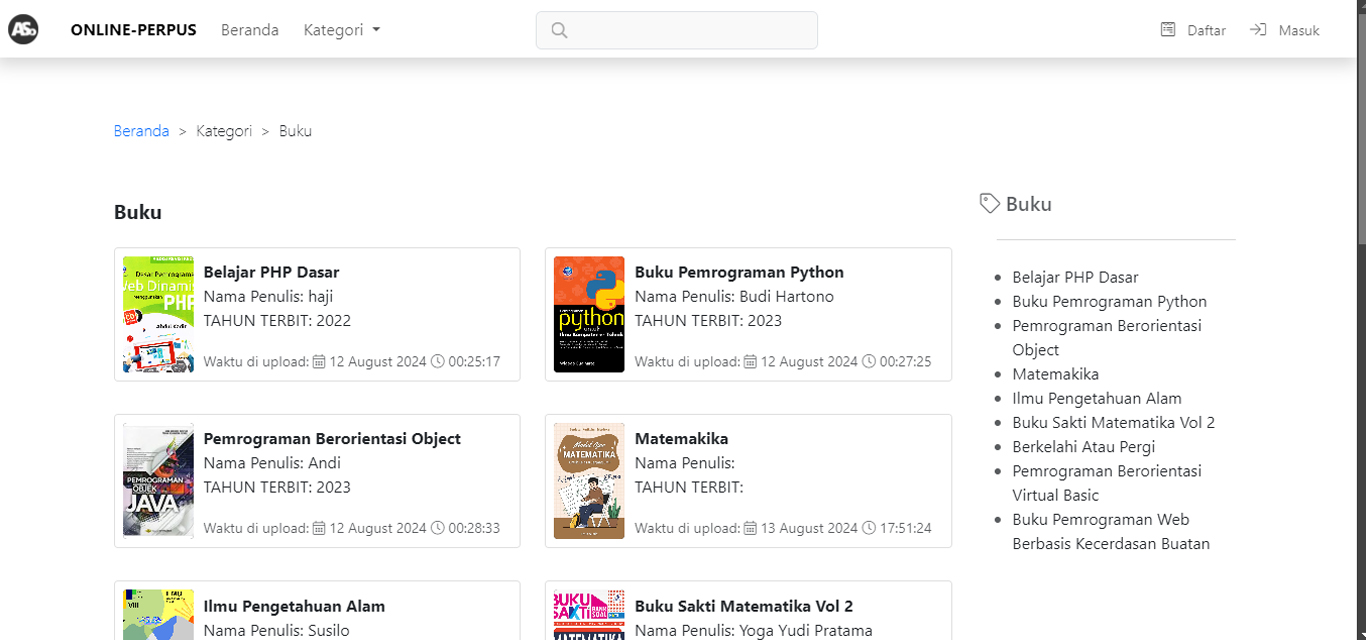Select Pemrograman Berorientasi Virtual Basic in sidebar

[x=1107, y=483]
